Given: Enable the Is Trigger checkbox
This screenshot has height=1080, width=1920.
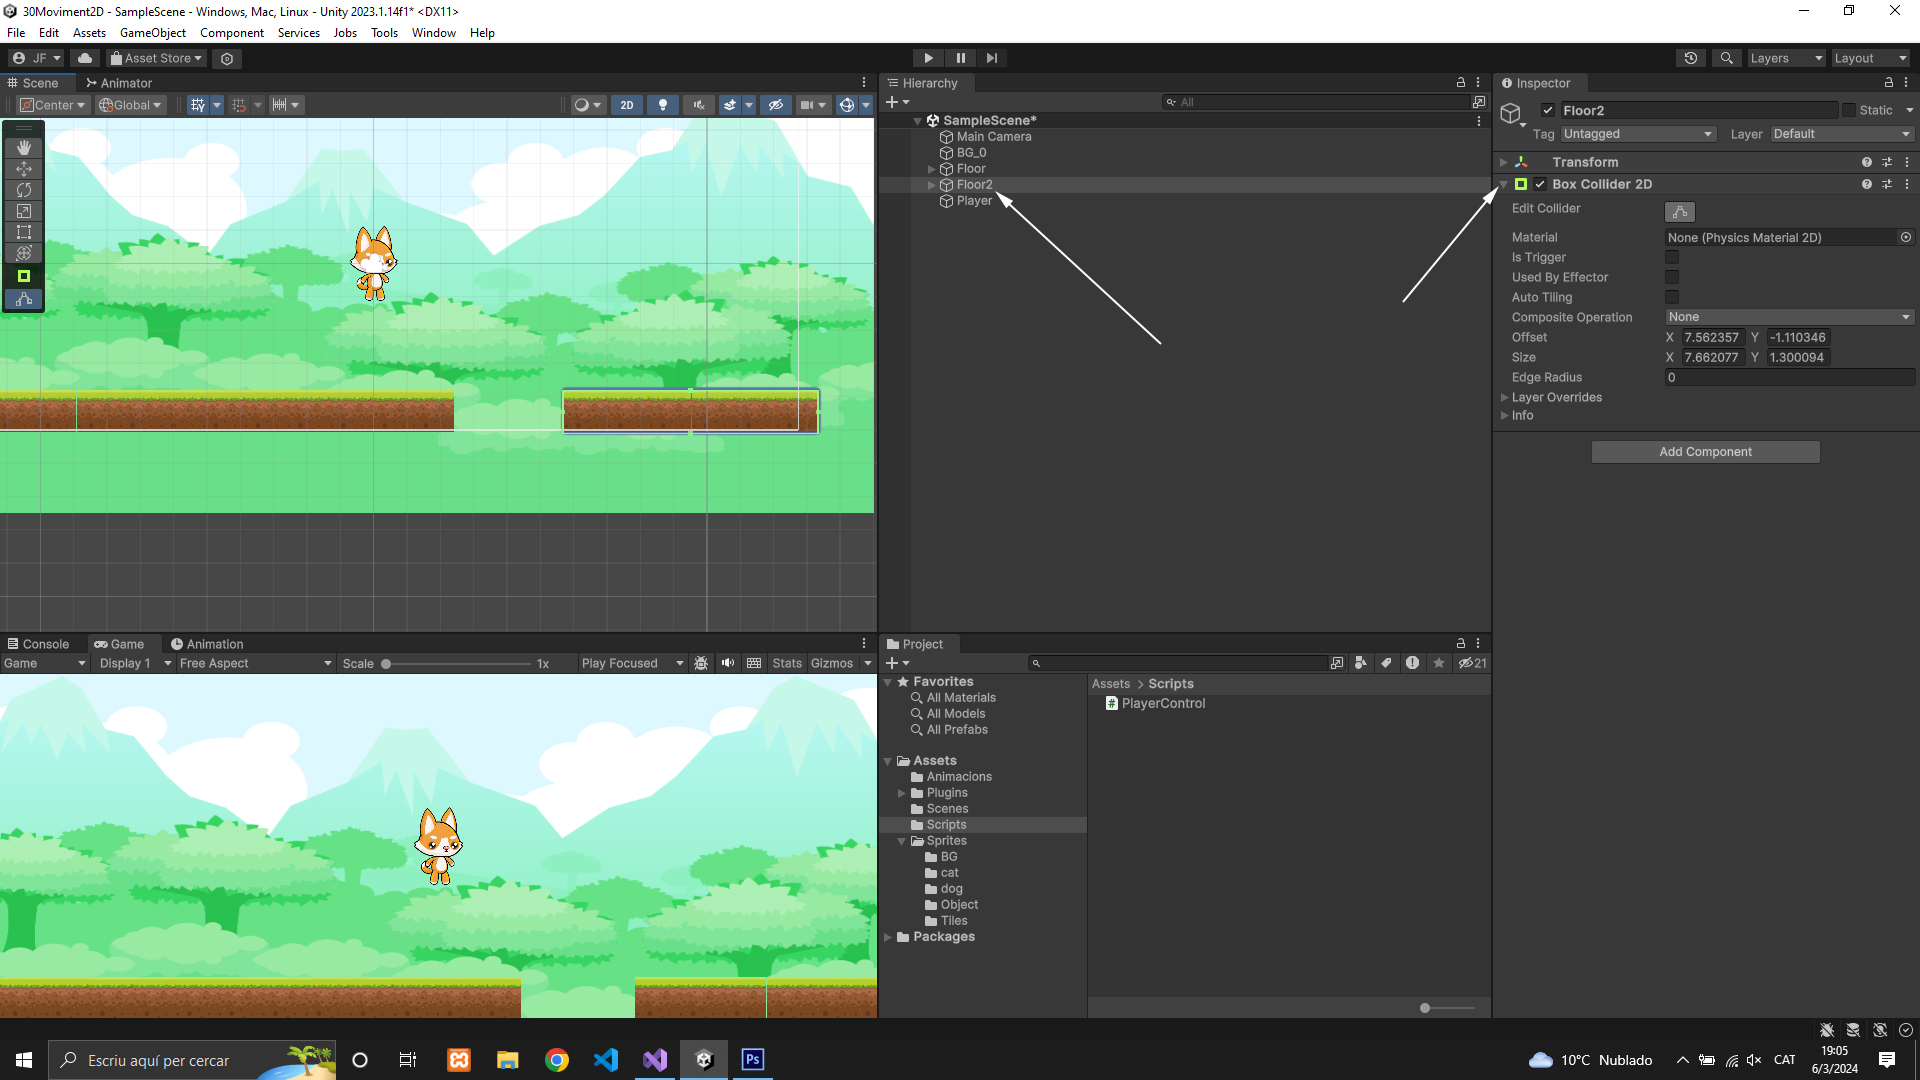Looking at the screenshot, I should (1672, 257).
